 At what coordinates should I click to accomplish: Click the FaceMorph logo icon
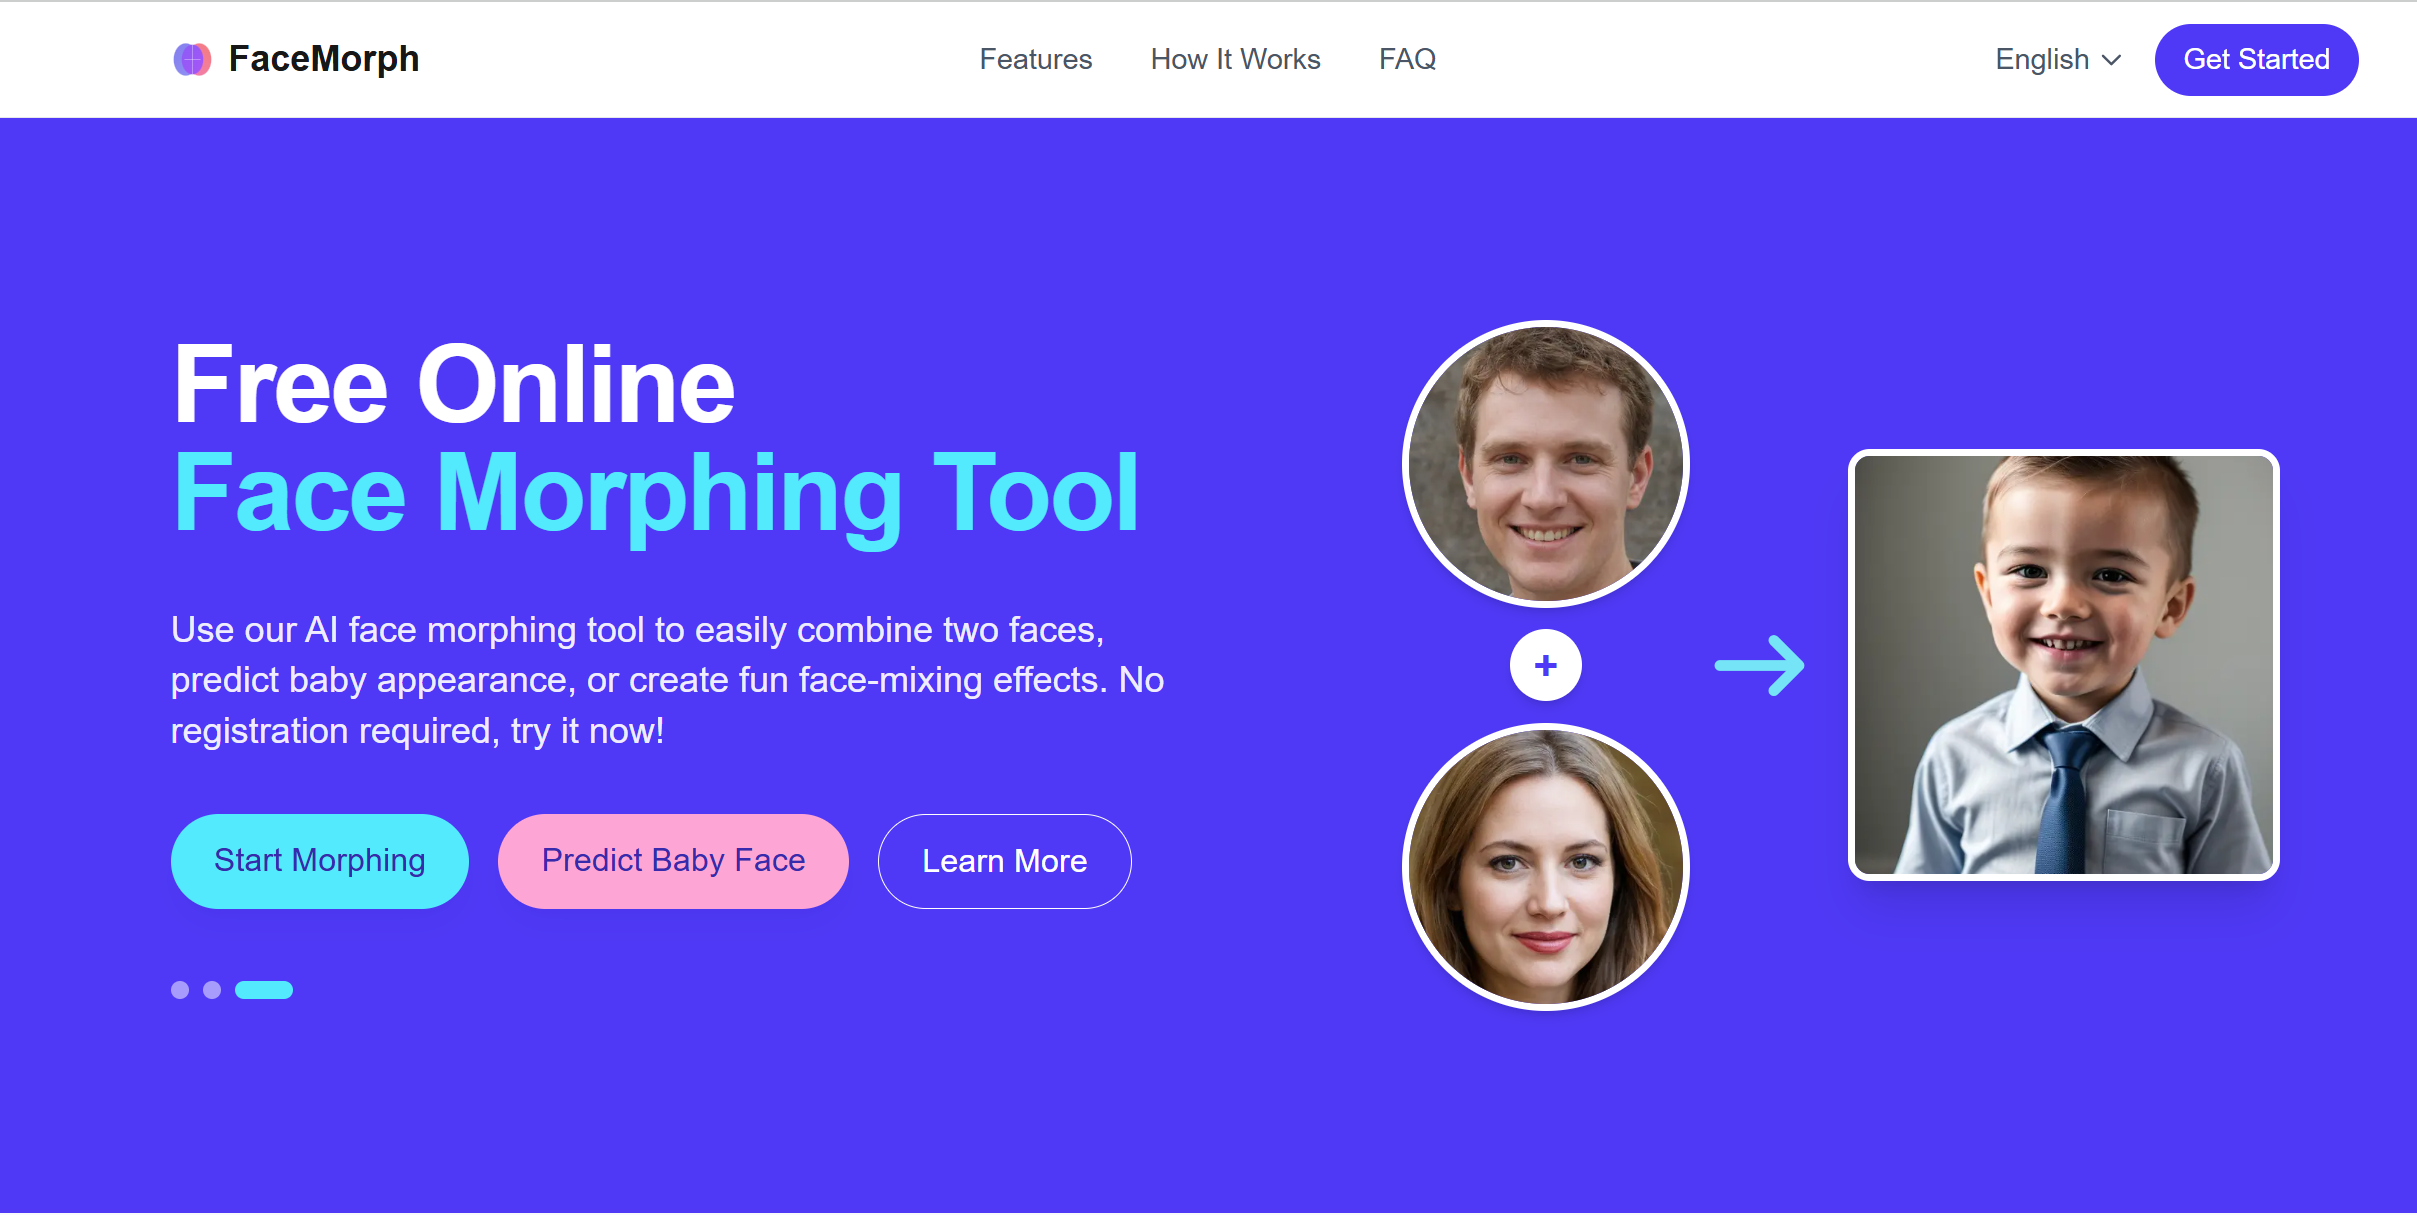(193, 59)
